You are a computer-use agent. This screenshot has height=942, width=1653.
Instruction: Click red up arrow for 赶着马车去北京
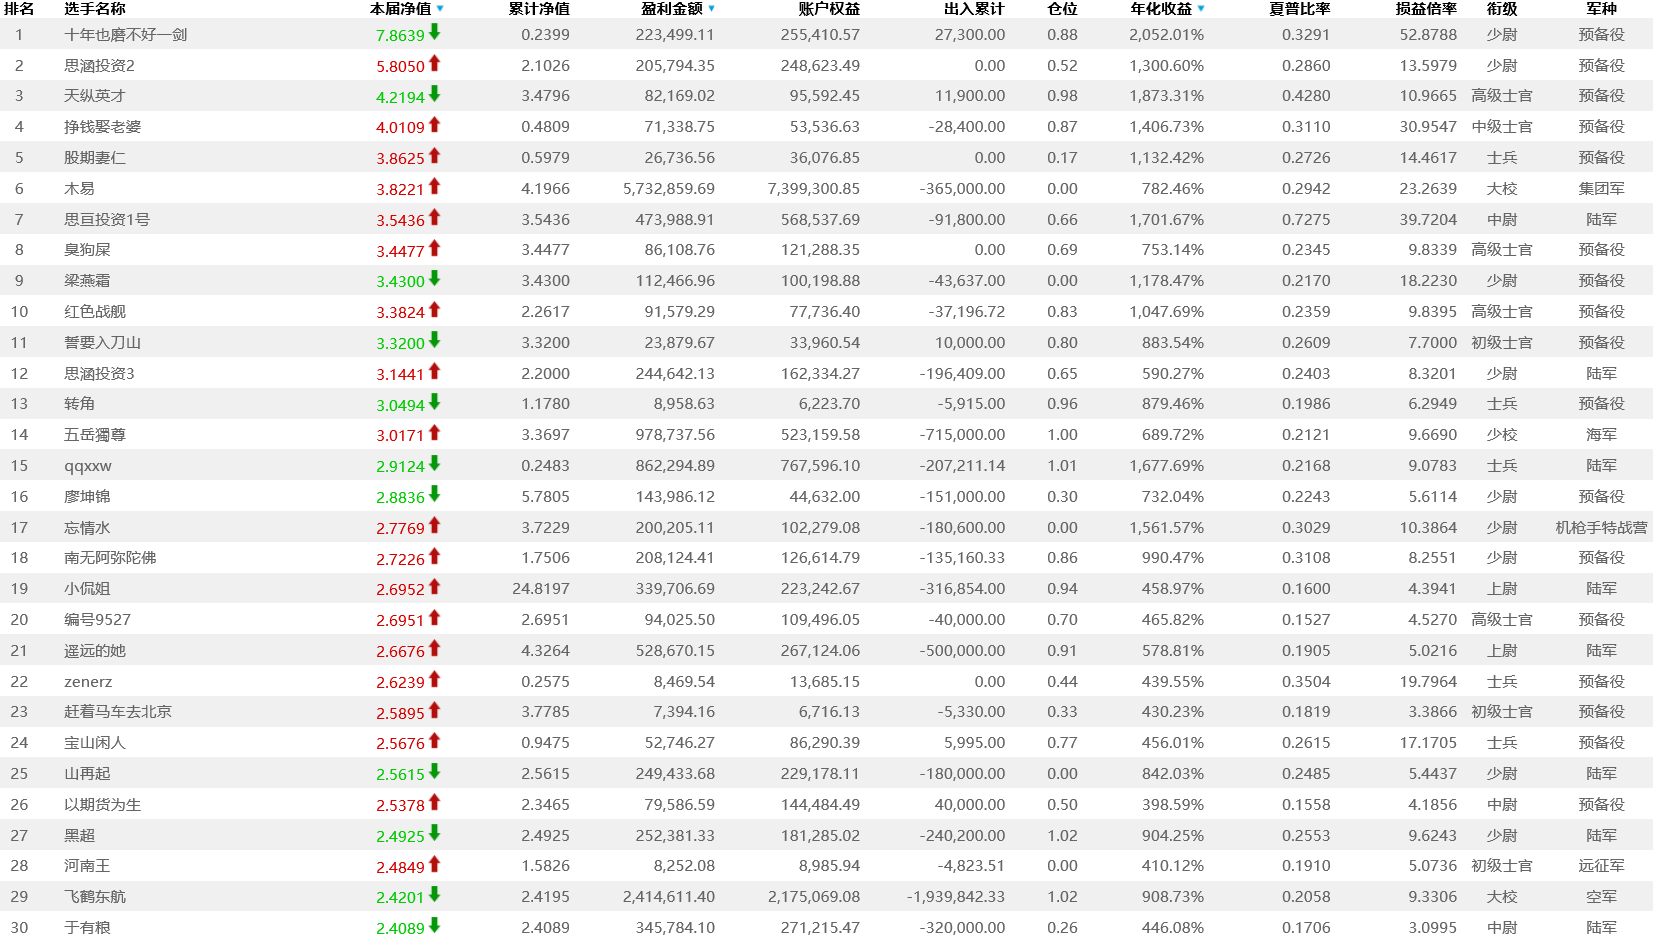(x=435, y=710)
